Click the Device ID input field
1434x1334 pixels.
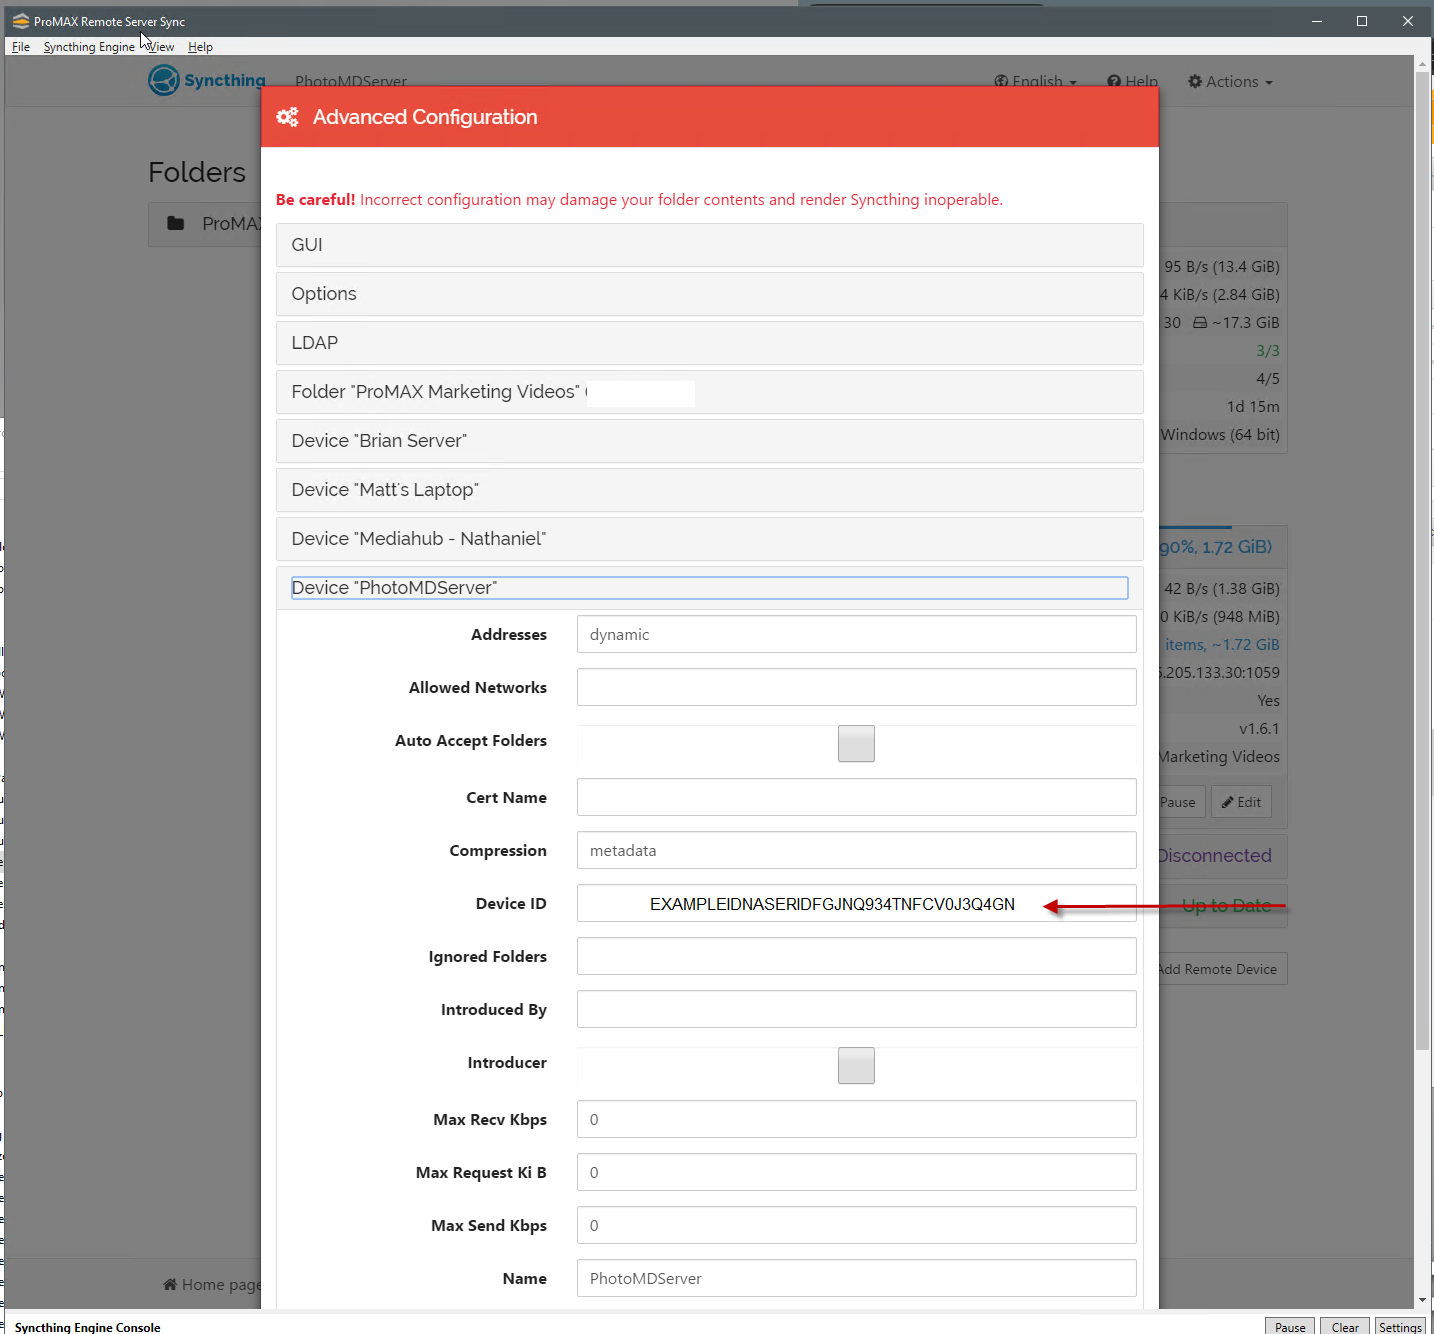pyautogui.click(x=856, y=903)
